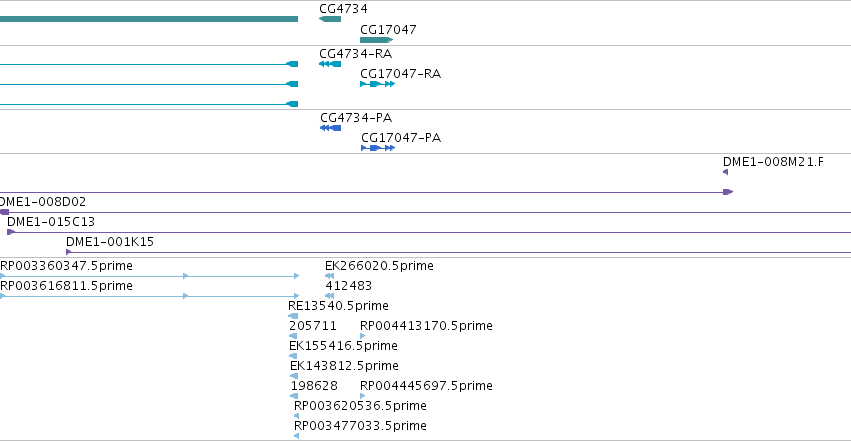The width and height of the screenshot is (851, 441).
Task: Click the EK155416.5prime EST label
Action: pos(344,346)
